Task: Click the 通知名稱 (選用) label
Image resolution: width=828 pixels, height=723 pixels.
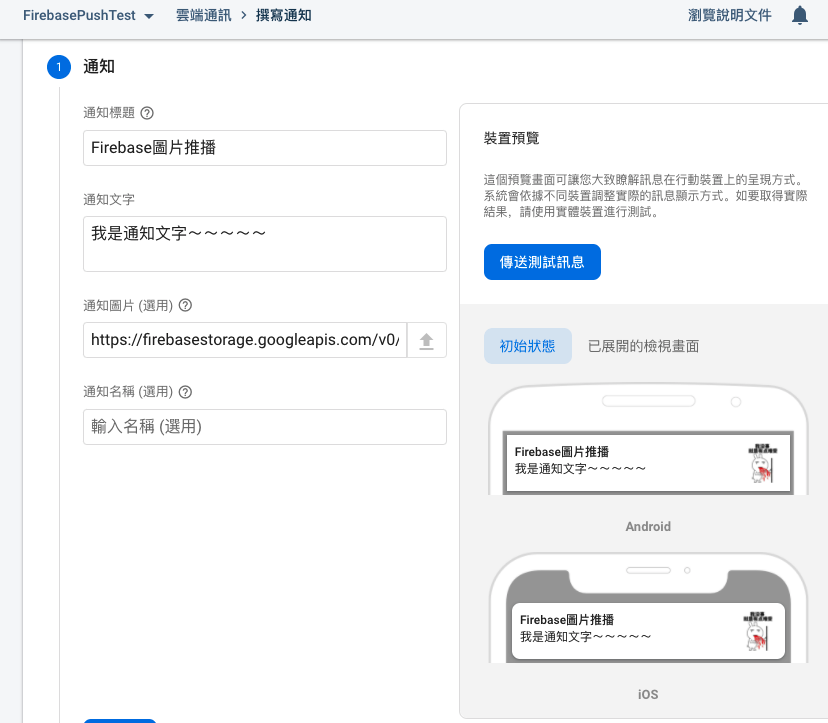Action: [x=128, y=392]
